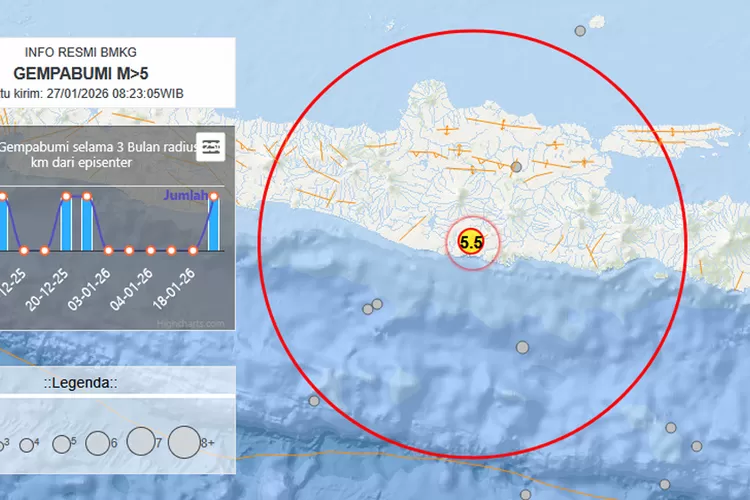Image resolution: width=750 pixels, height=500 pixels.
Task: Select left dot of the paired gray dots
Action: point(367,309)
